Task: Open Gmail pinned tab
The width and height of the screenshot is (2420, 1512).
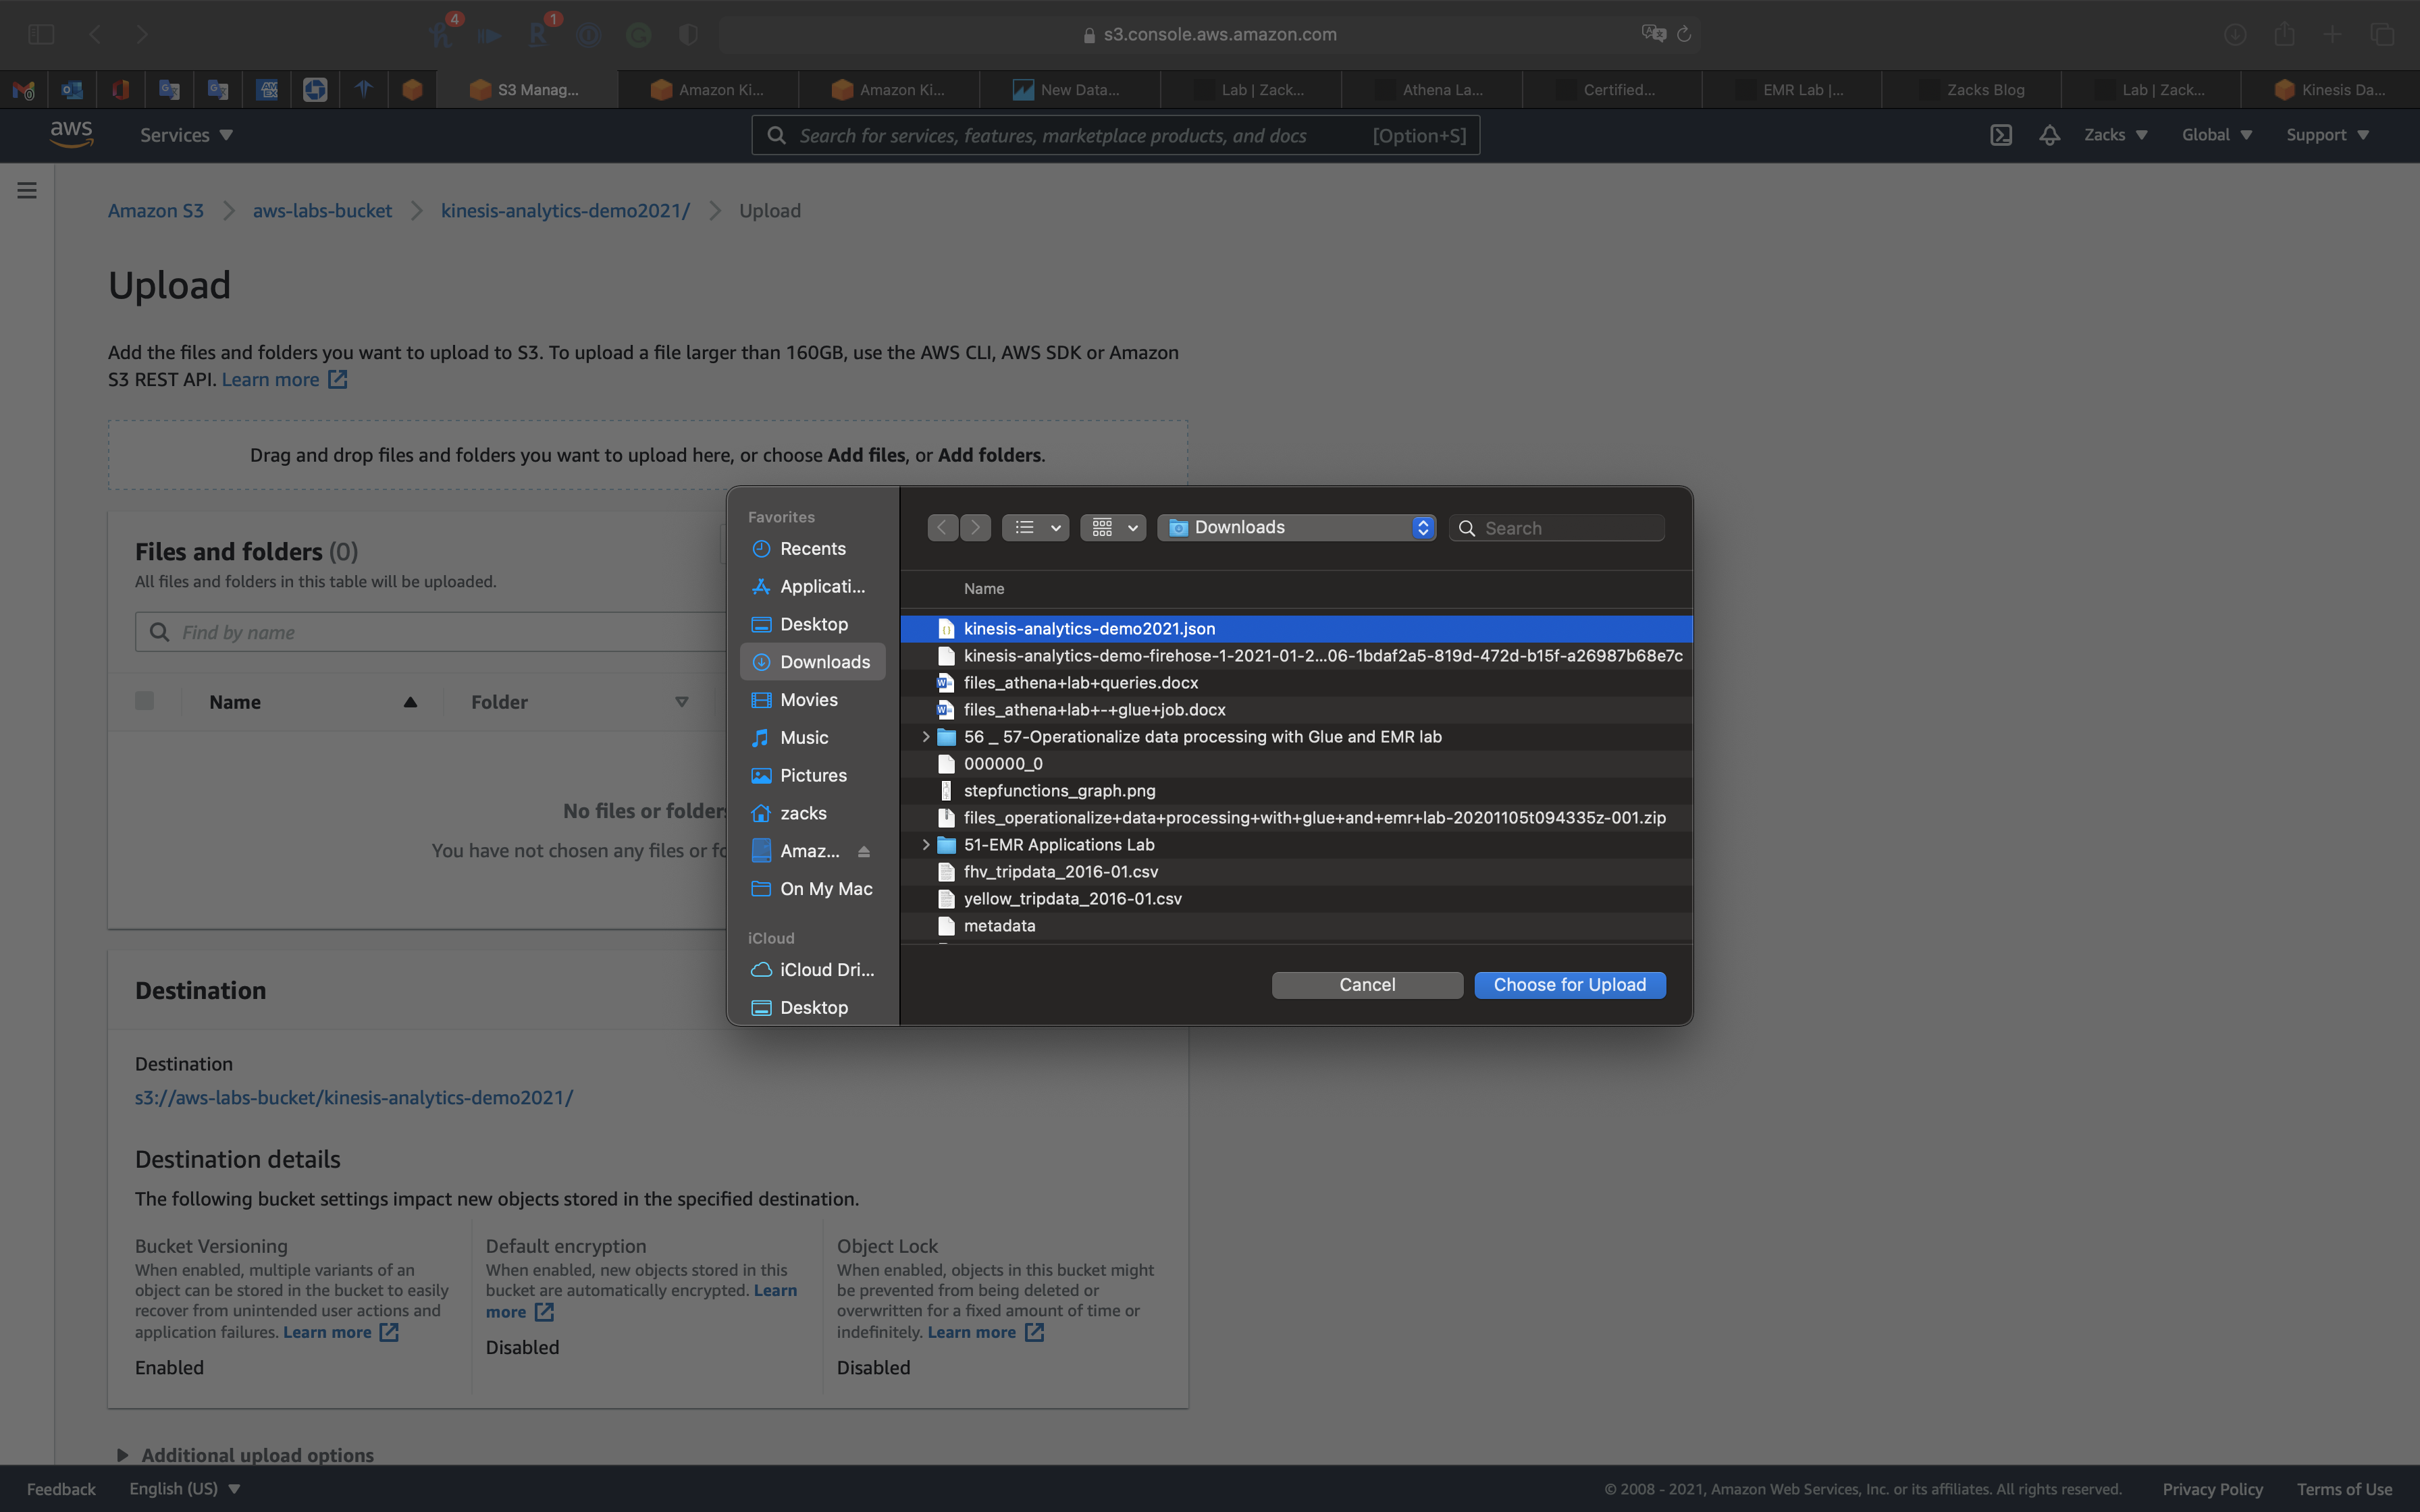Action: tap(23, 90)
